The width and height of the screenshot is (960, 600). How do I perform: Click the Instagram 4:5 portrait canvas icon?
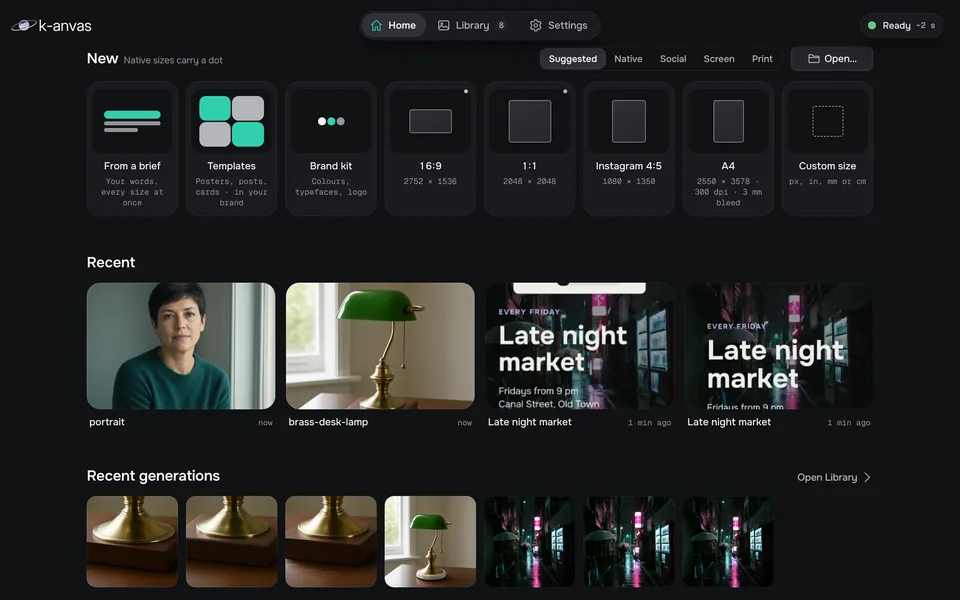[x=629, y=121]
